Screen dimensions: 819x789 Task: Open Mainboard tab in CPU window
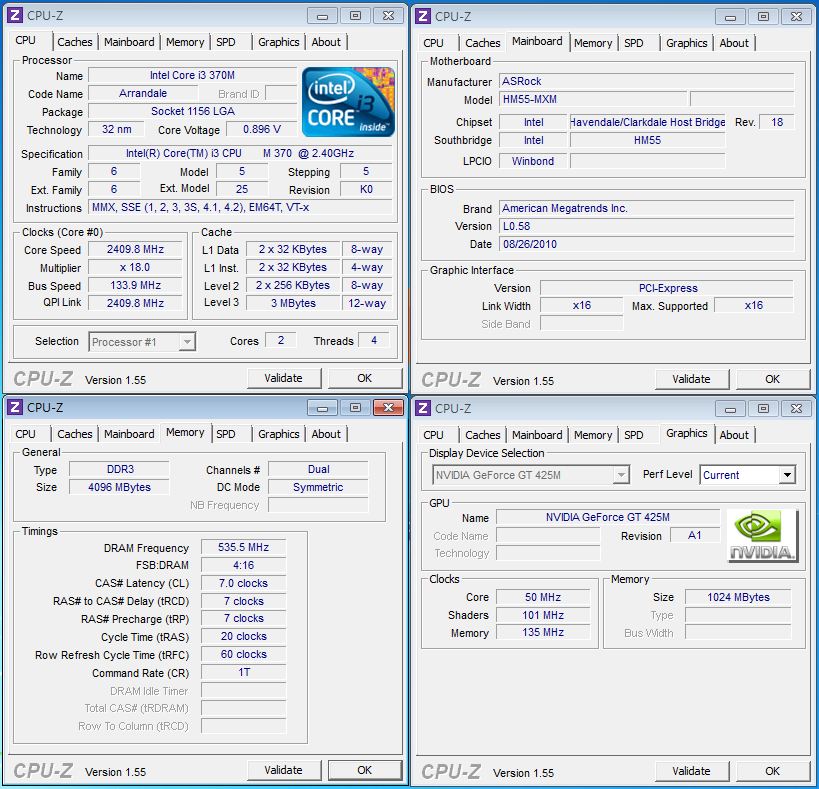pyautogui.click(x=129, y=42)
